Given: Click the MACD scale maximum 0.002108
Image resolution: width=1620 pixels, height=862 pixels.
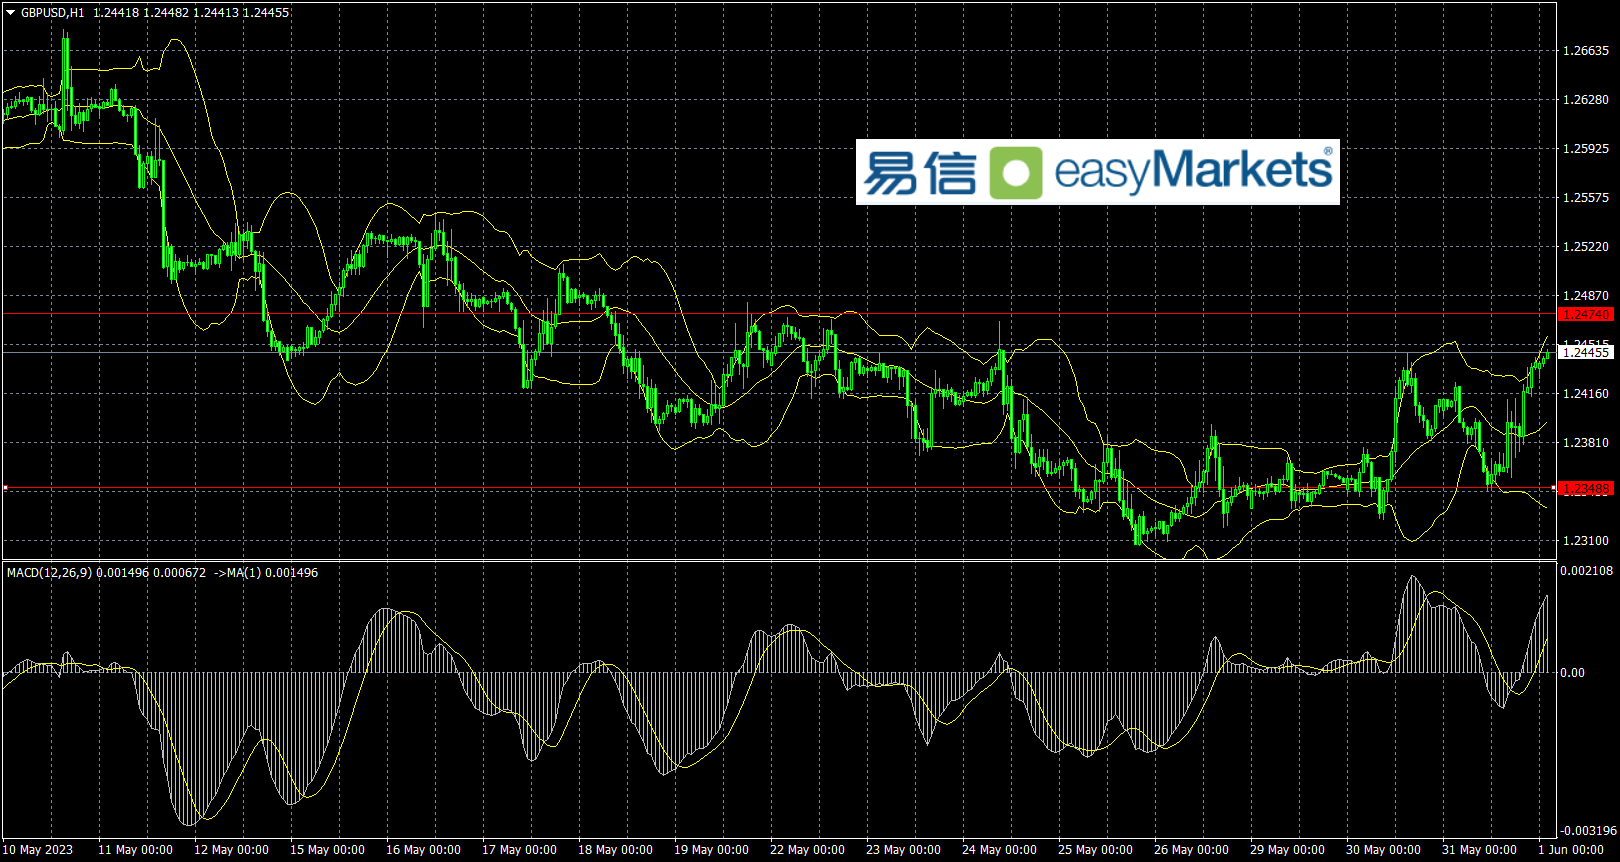Looking at the screenshot, I should pyautogui.click(x=1587, y=571).
